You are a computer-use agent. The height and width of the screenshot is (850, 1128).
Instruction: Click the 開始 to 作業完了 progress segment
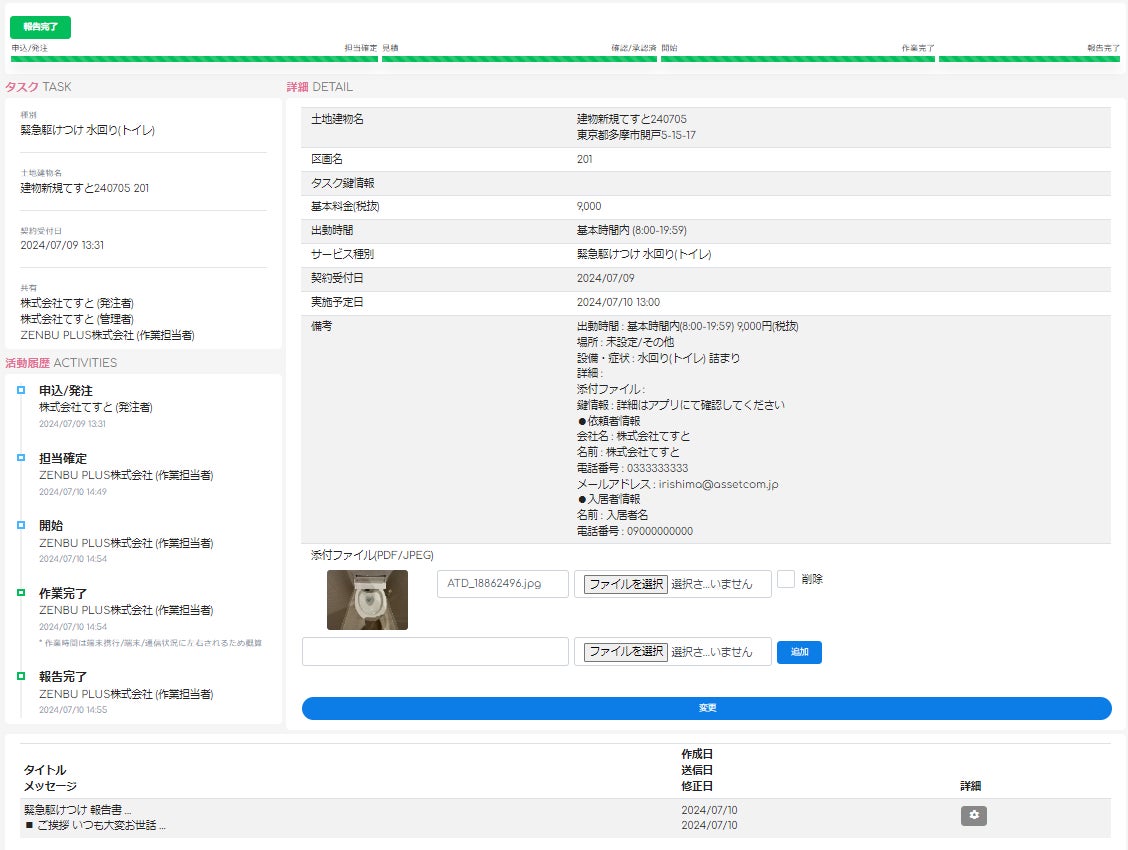798,59
